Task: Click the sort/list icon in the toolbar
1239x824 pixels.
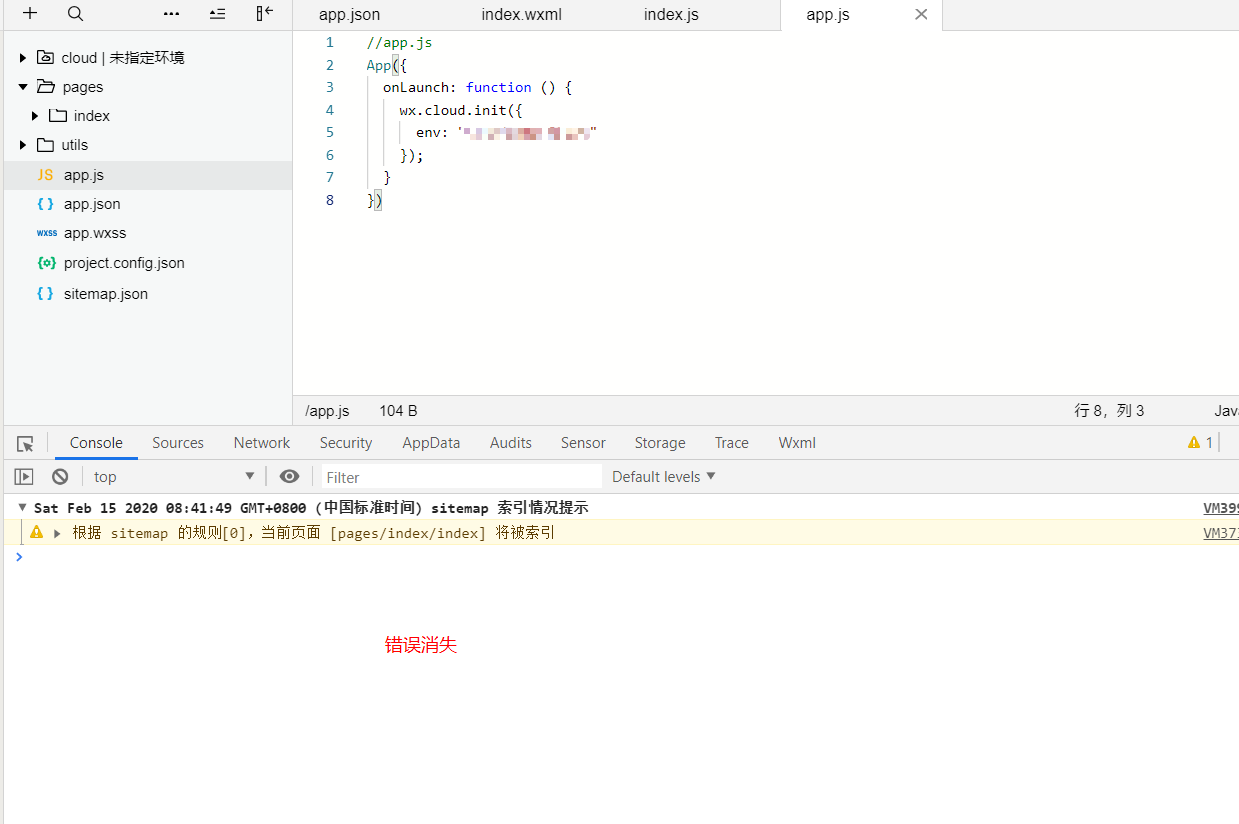Action: (x=217, y=14)
